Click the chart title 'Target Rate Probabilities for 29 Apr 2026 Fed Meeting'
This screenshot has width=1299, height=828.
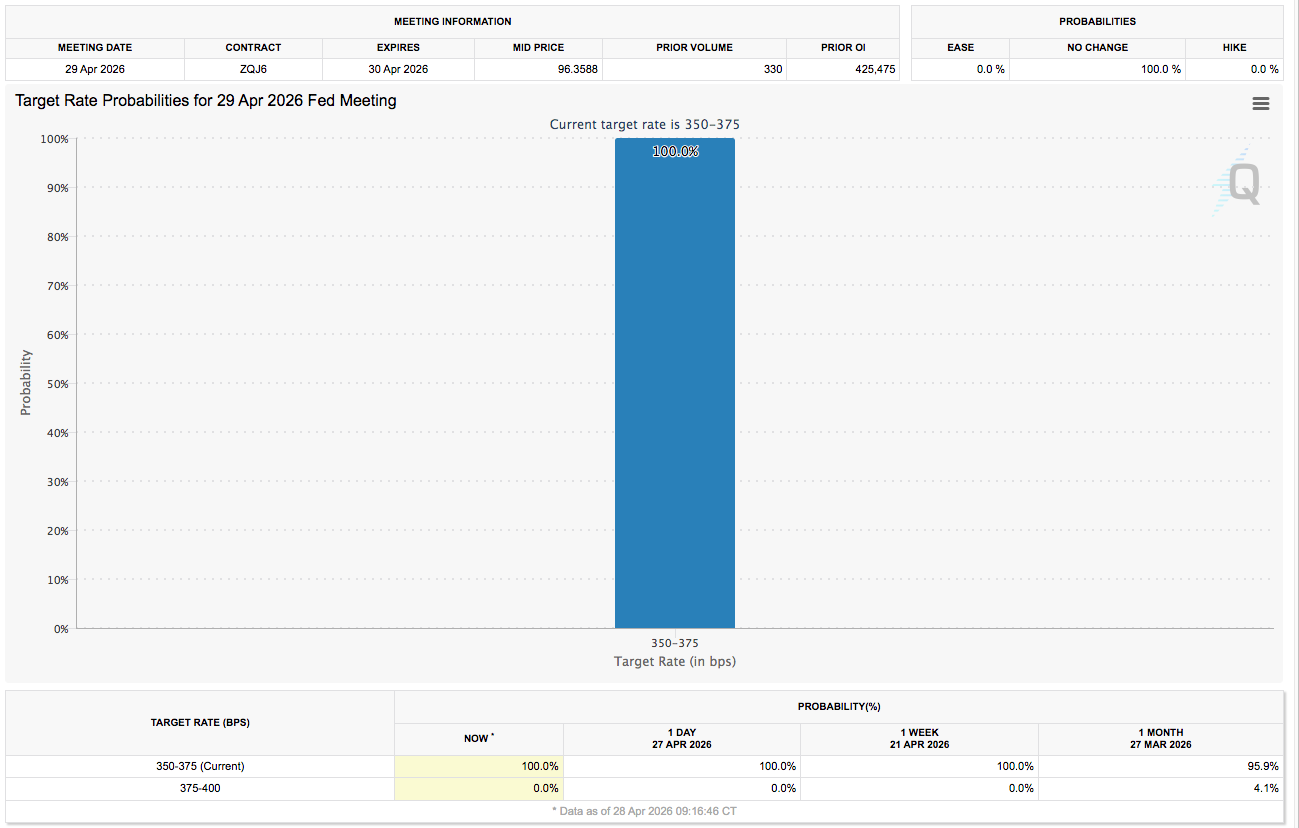coord(206,101)
